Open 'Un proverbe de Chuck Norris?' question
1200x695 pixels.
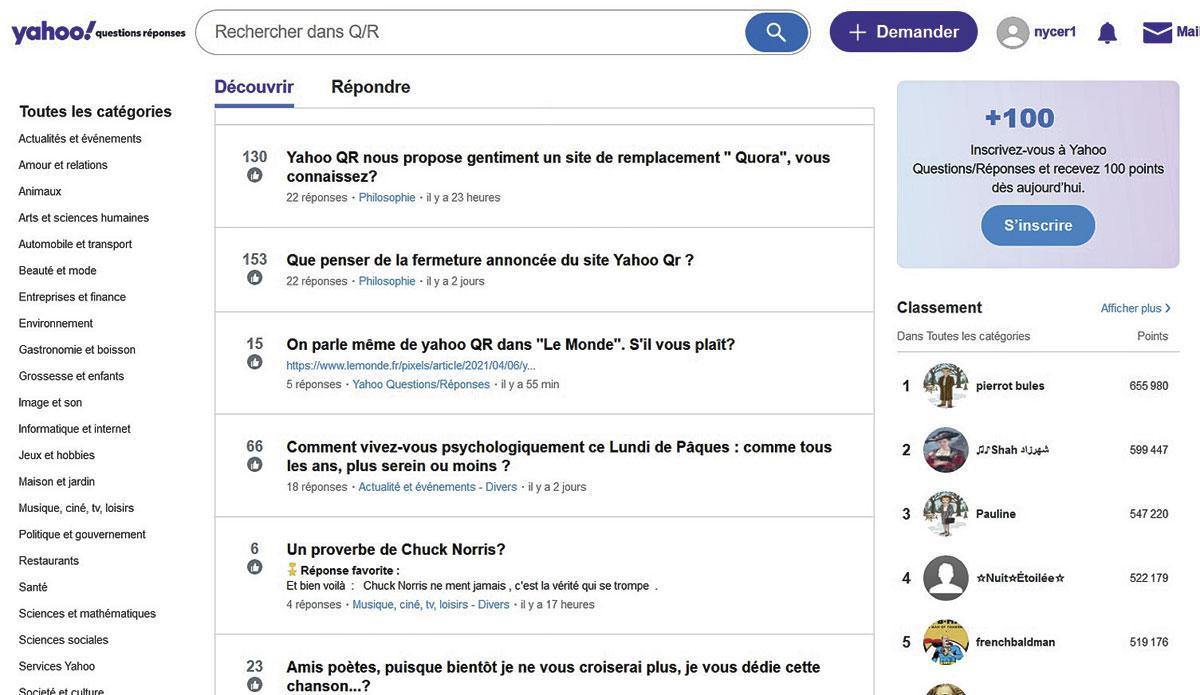(x=396, y=550)
